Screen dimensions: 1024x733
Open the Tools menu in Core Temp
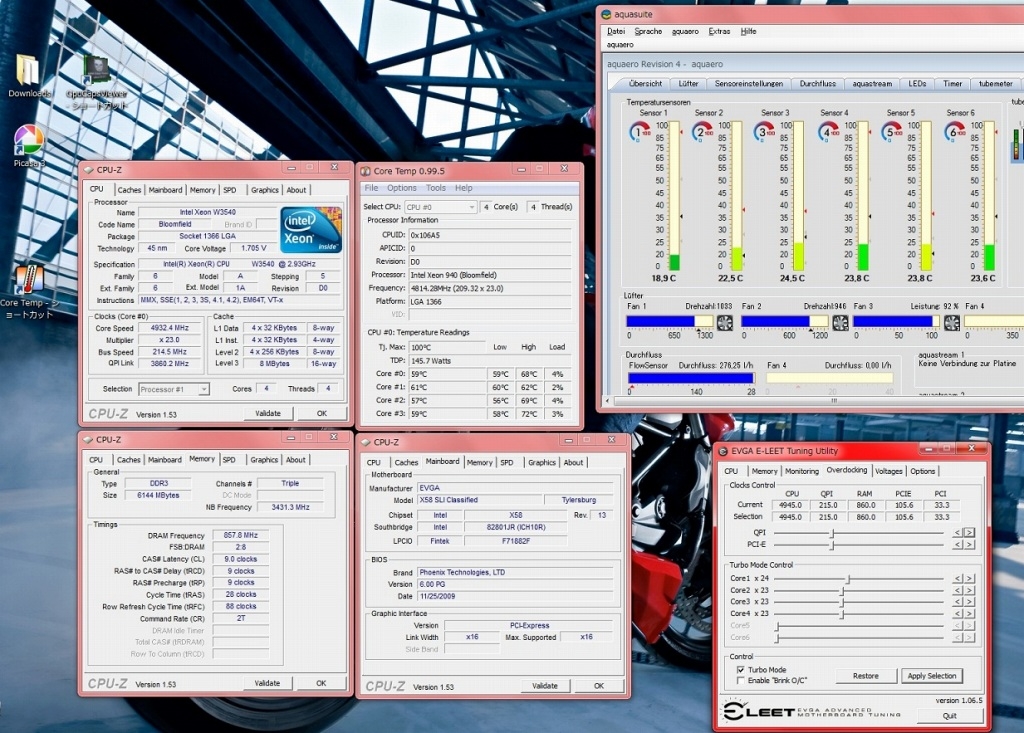[x=436, y=188]
